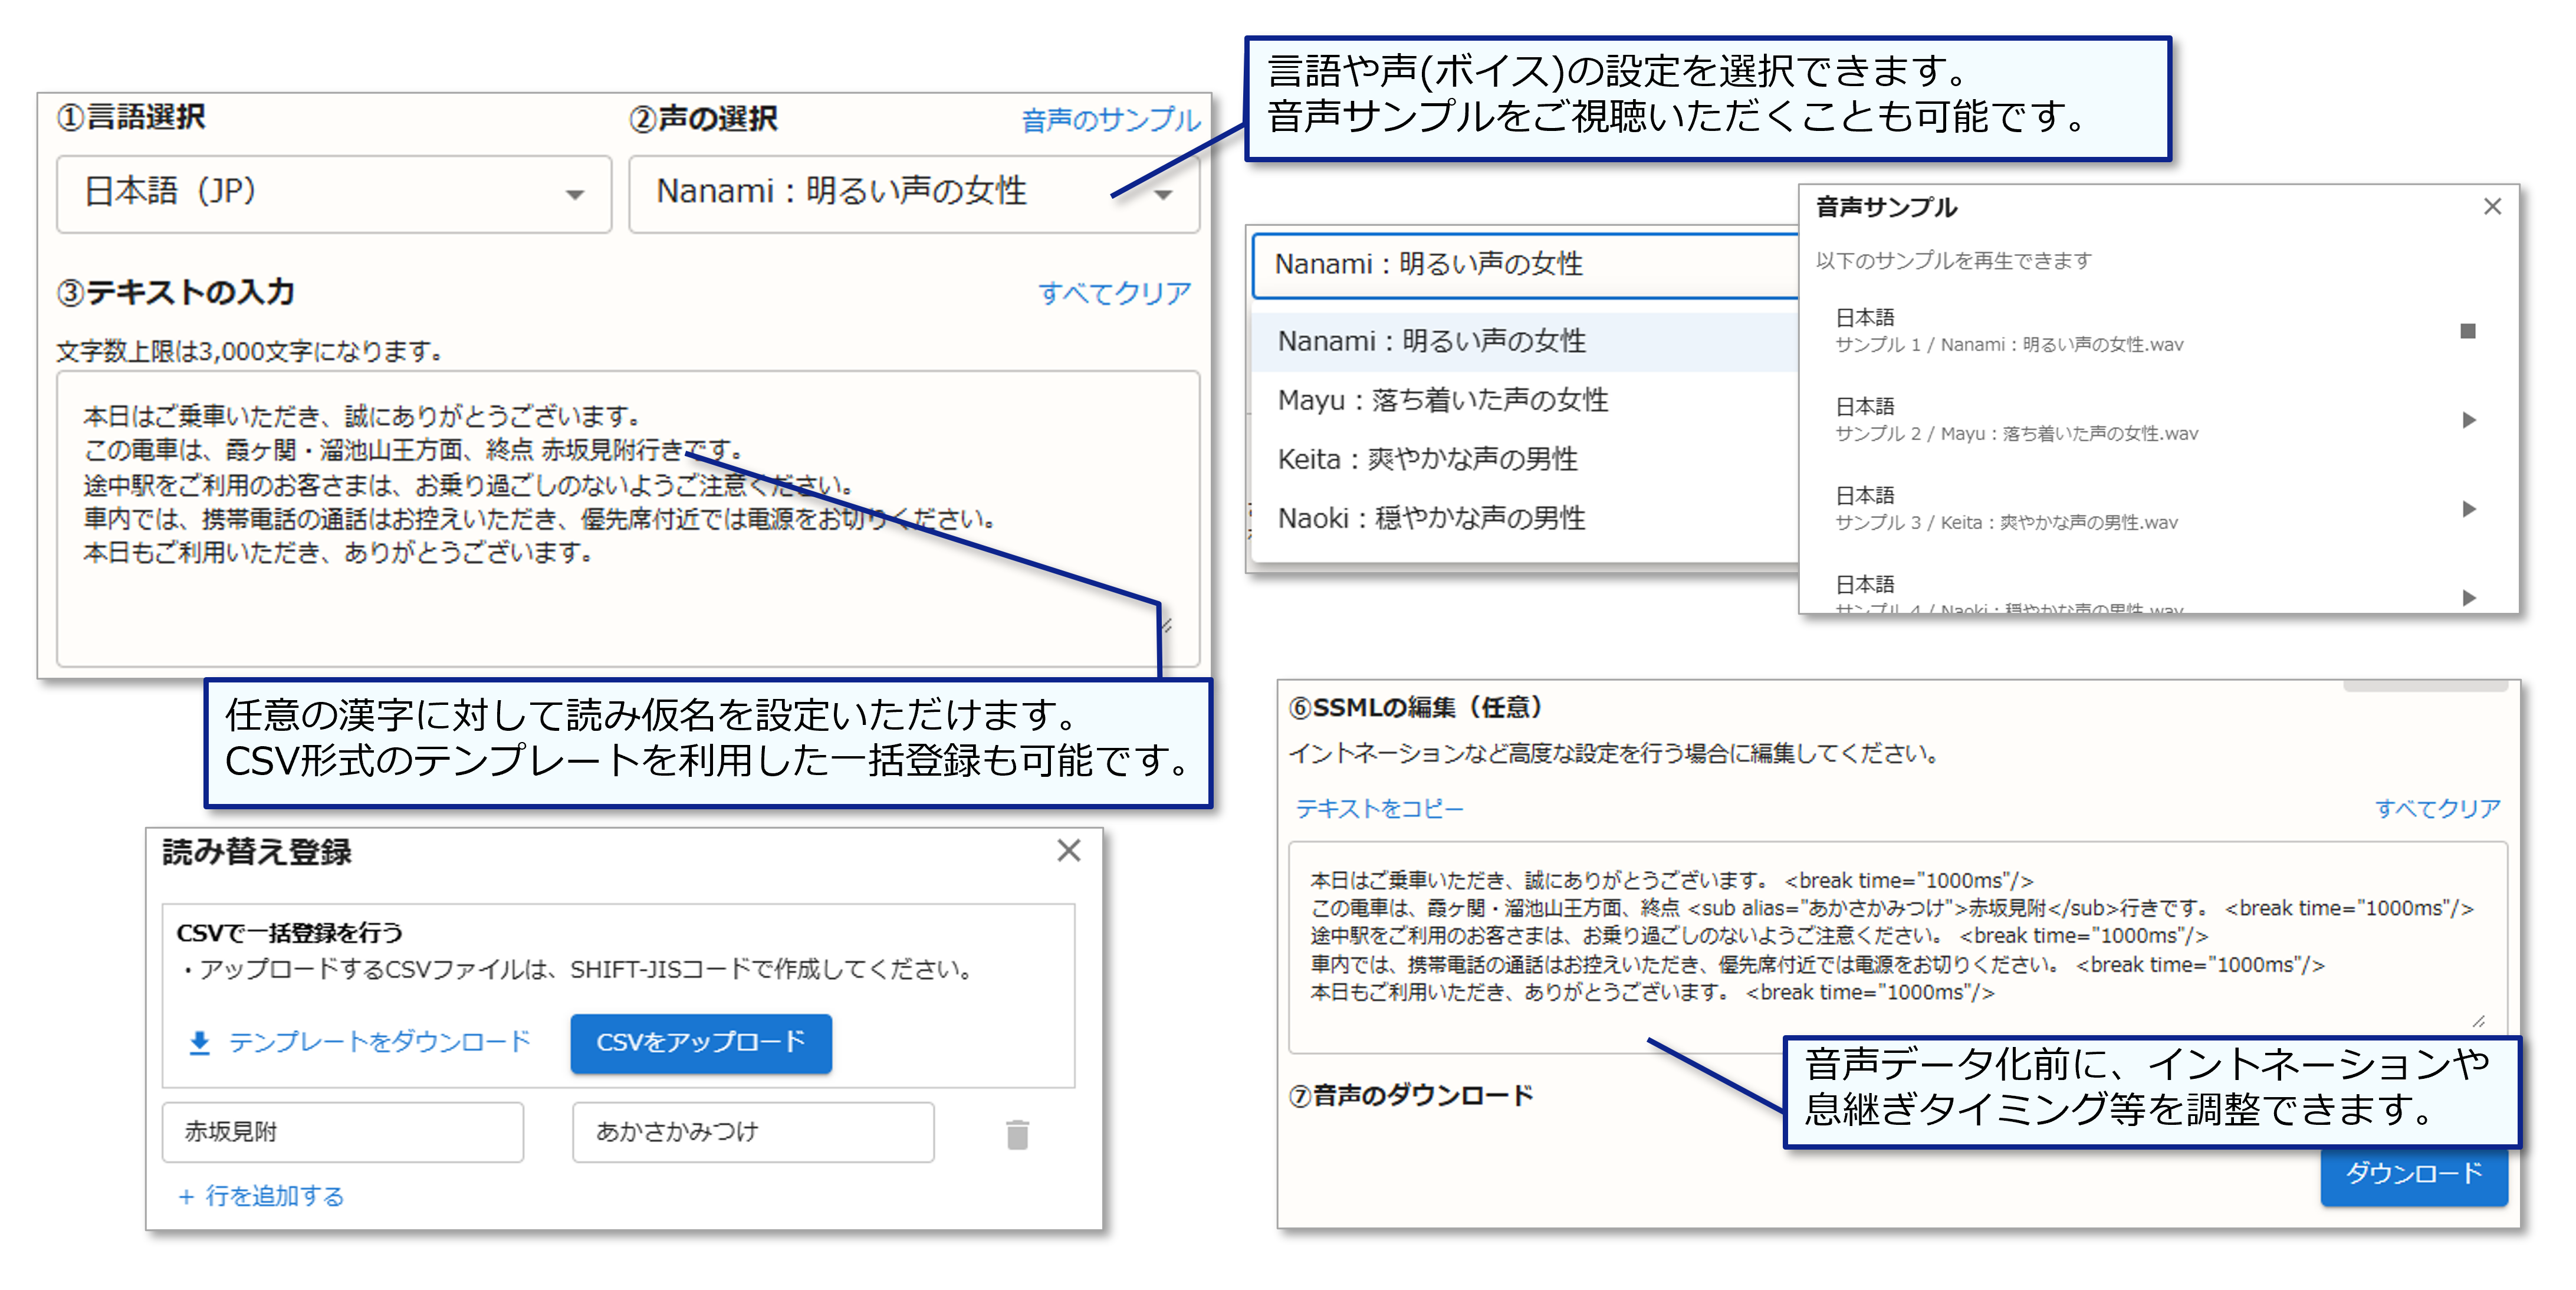Delete the 赤坂見附 reading row

click(x=1017, y=1134)
